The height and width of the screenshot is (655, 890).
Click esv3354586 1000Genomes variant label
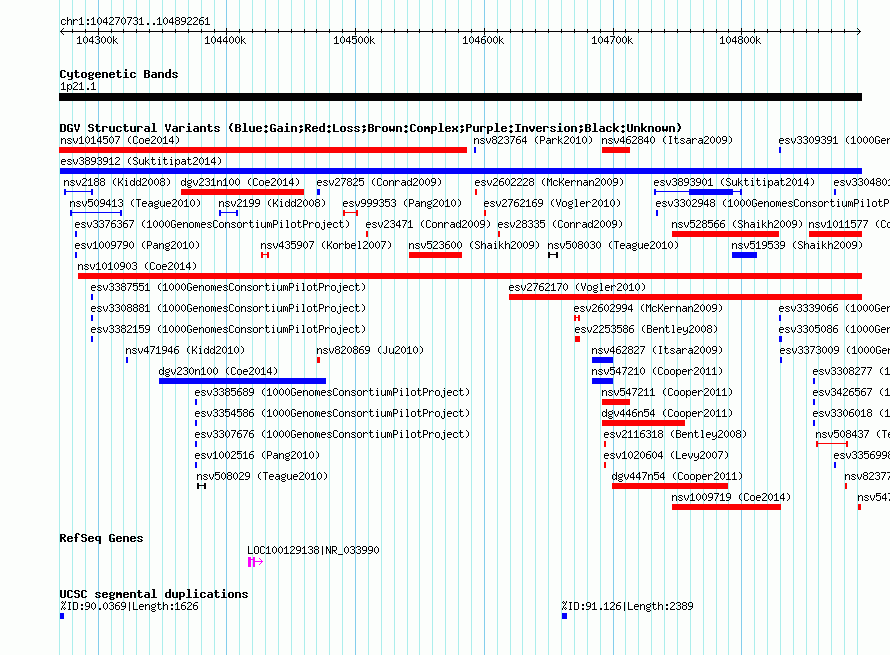coord(332,413)
